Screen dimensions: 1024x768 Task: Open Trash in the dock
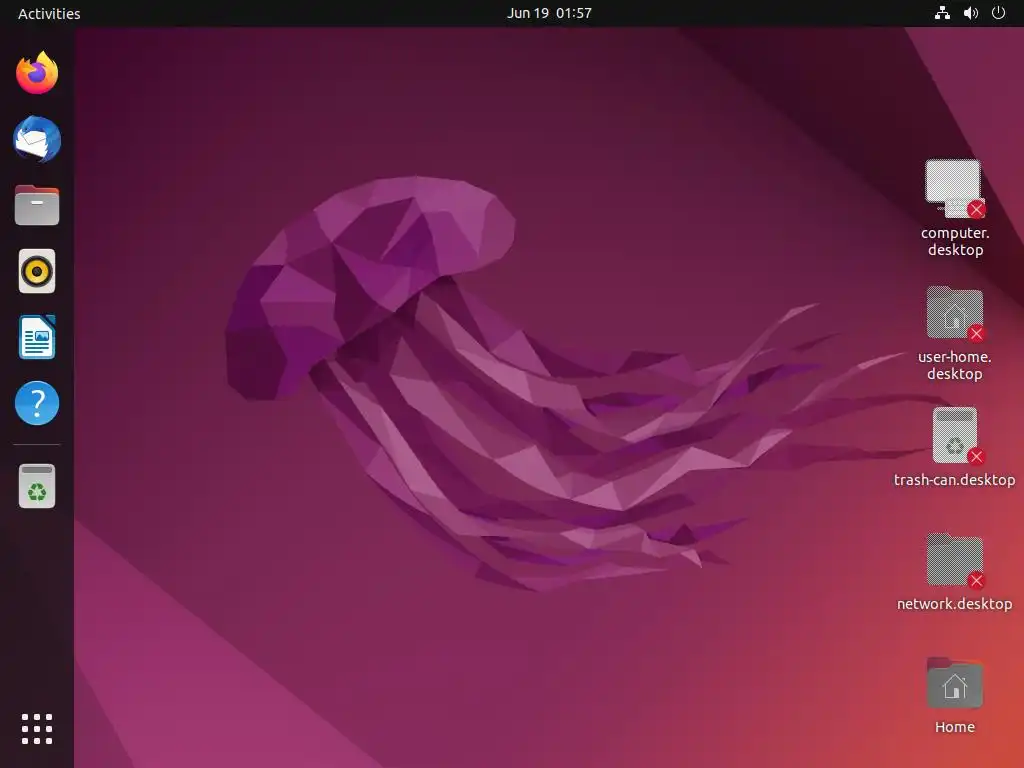[37, 486]
